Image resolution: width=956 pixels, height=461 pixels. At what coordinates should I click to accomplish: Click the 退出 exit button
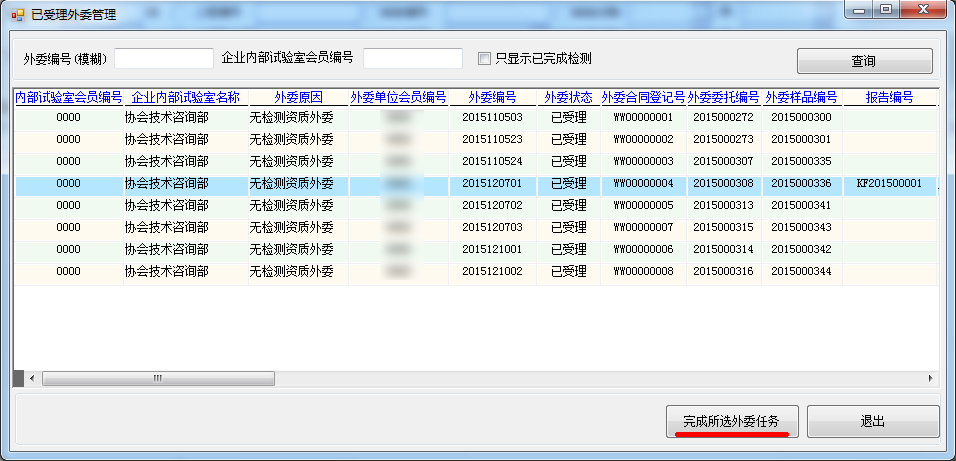[873, 421]
